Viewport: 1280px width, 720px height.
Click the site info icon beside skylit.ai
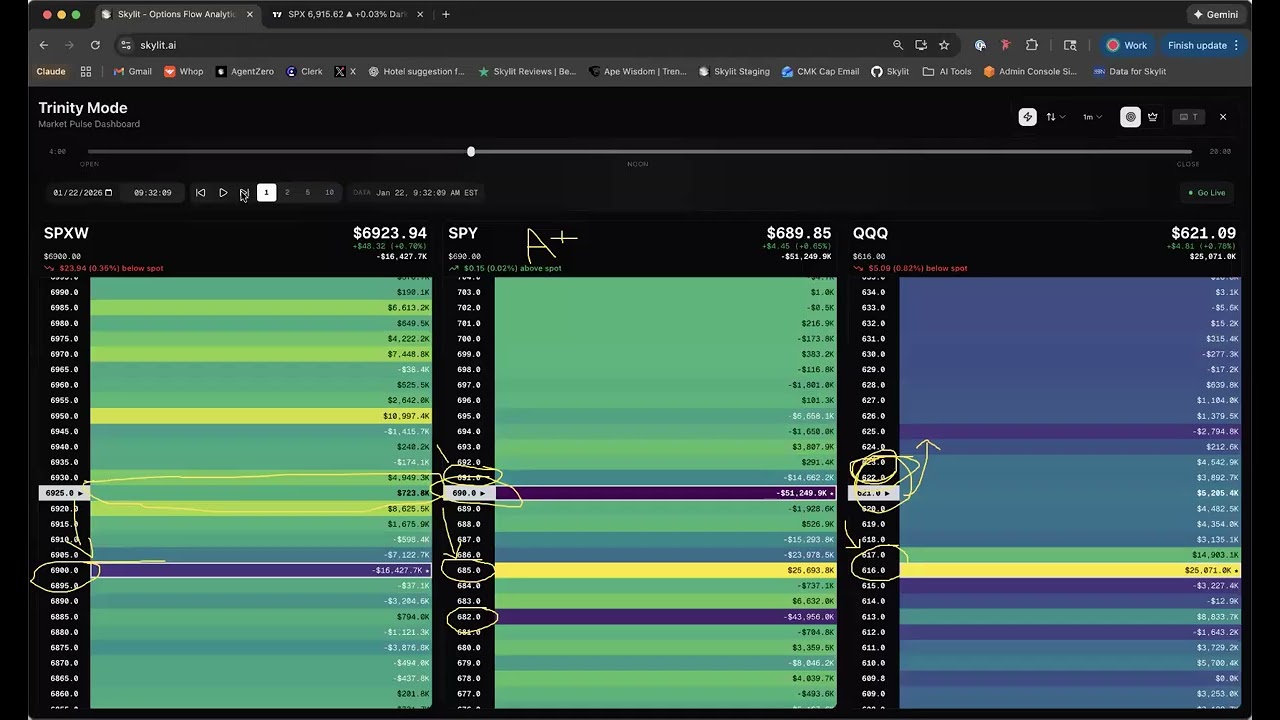[x=126, y=45]
